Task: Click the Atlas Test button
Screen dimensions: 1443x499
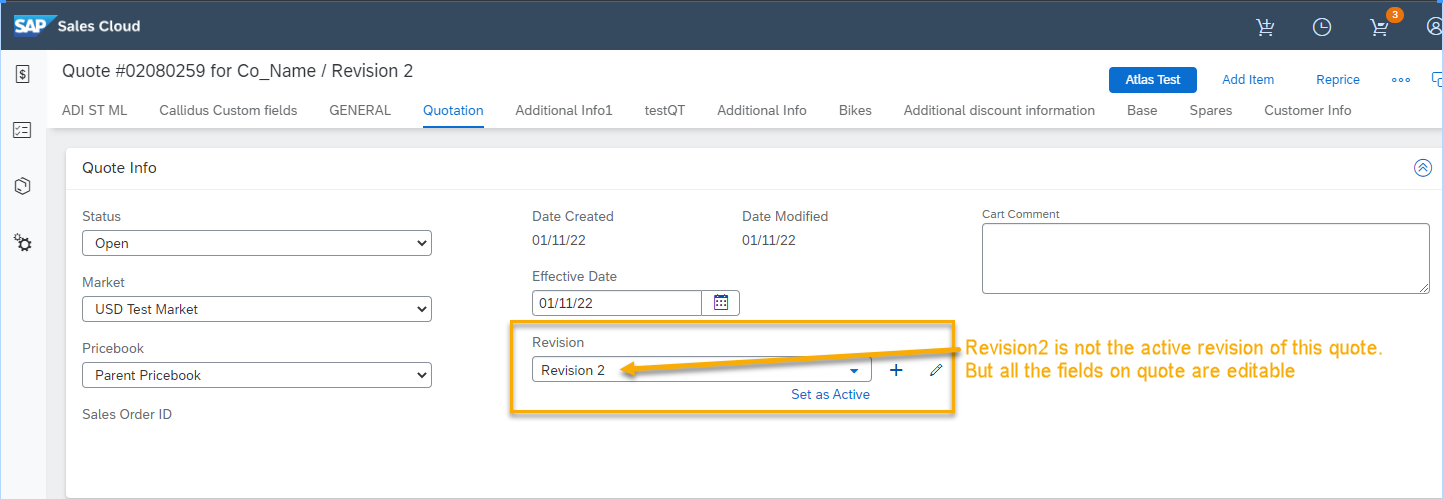Action: coord(1153,80)
